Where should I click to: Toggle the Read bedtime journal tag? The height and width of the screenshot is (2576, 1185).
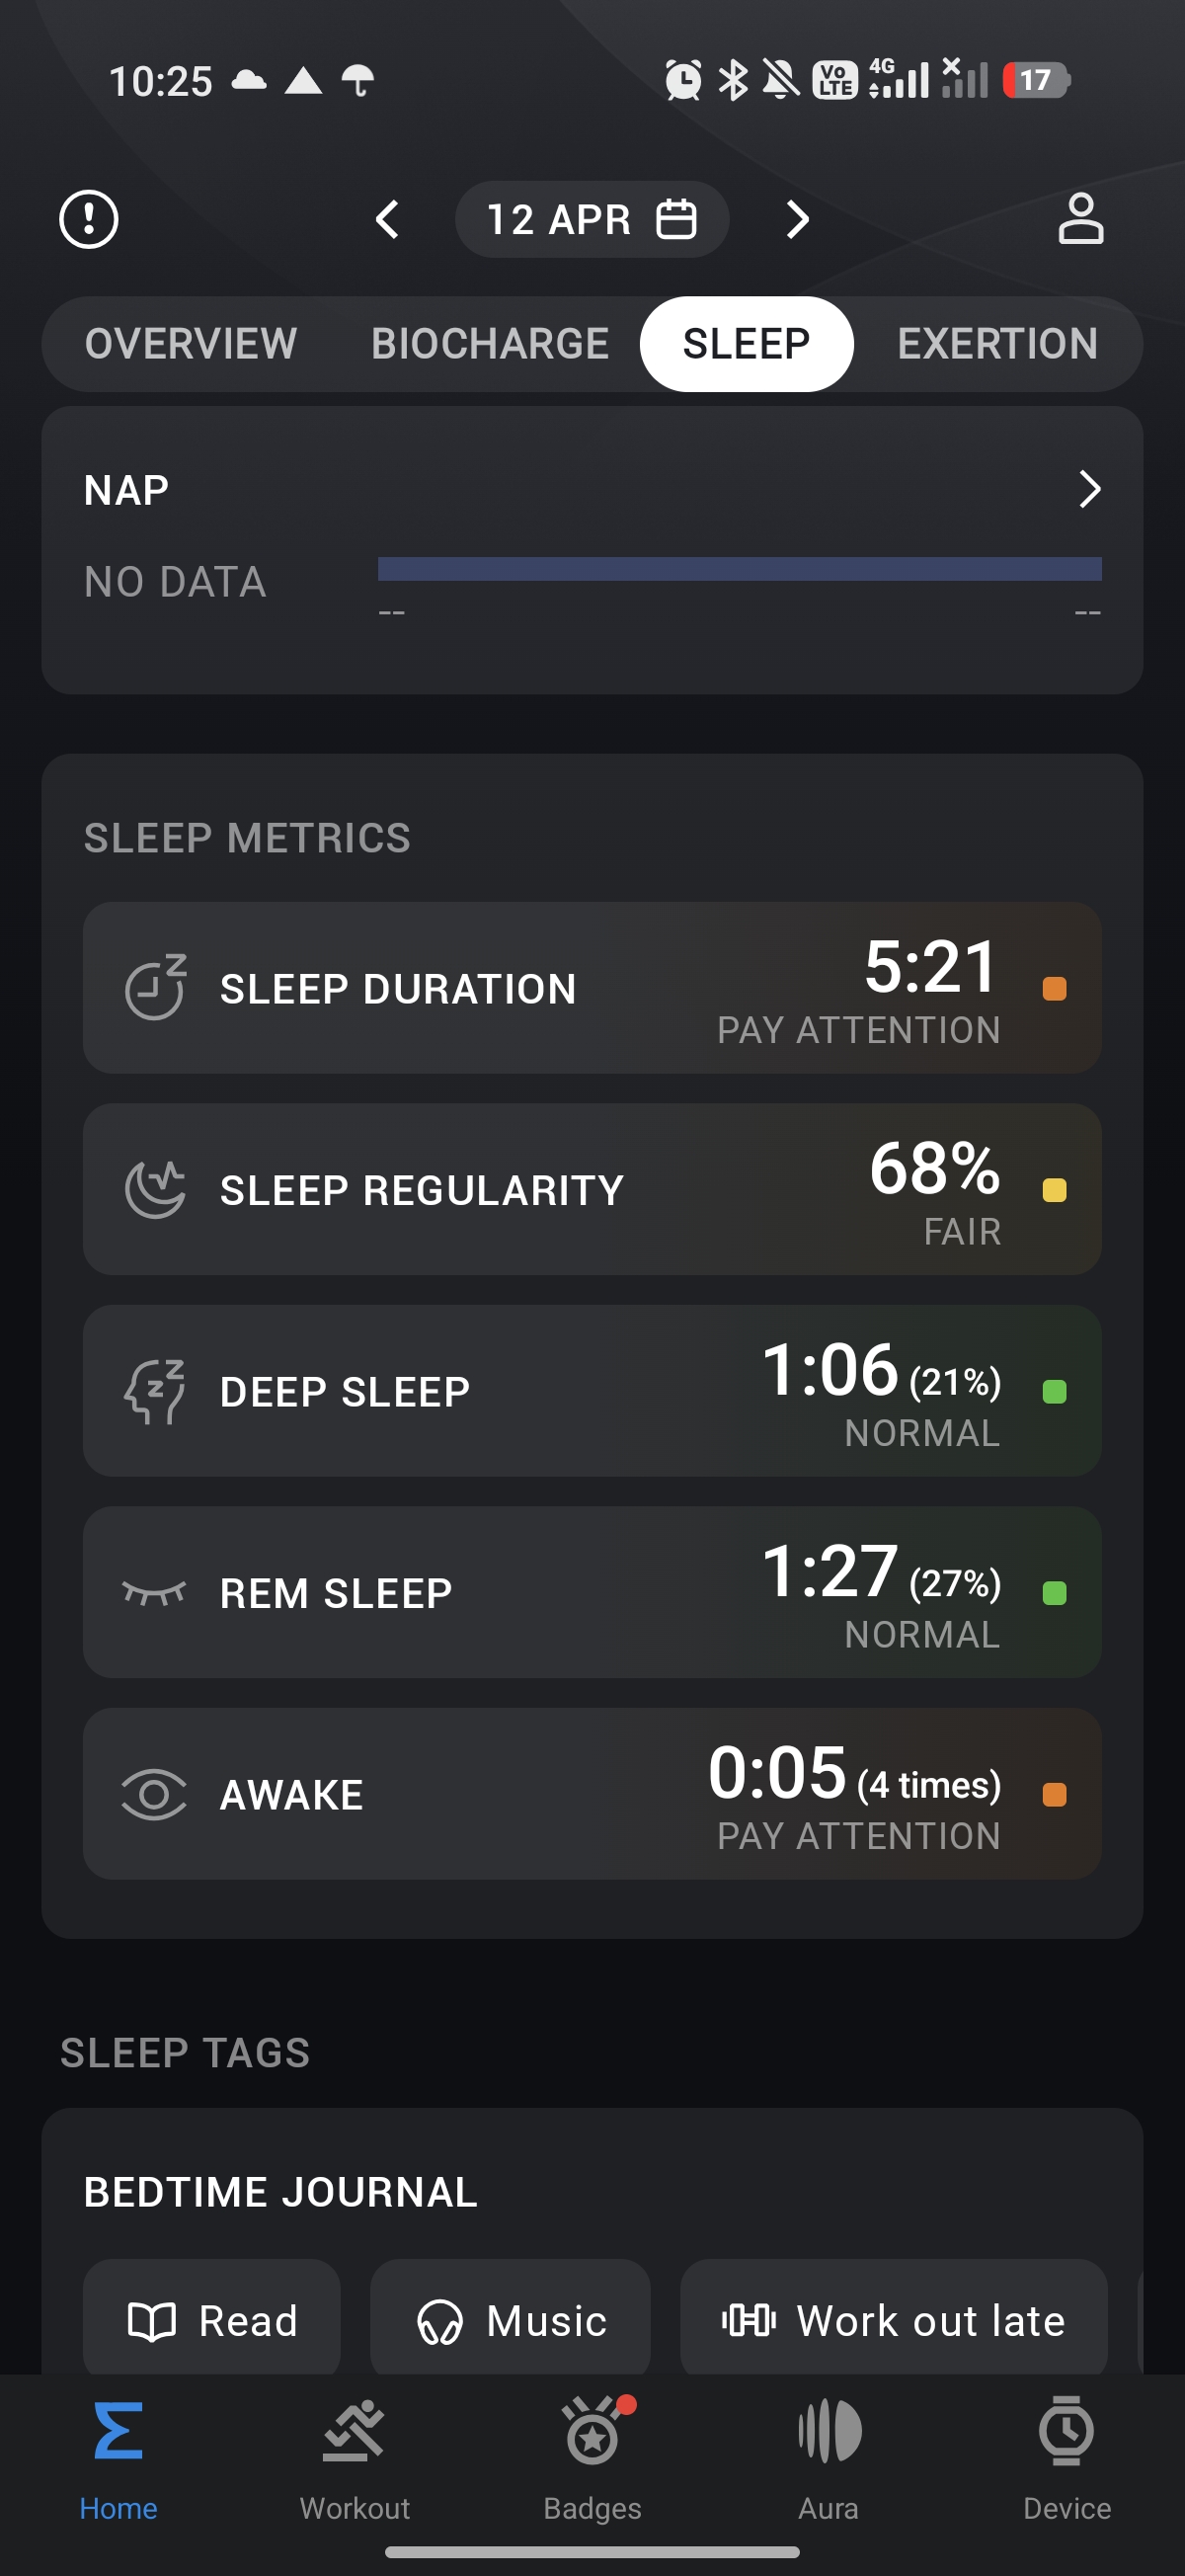212,2319
